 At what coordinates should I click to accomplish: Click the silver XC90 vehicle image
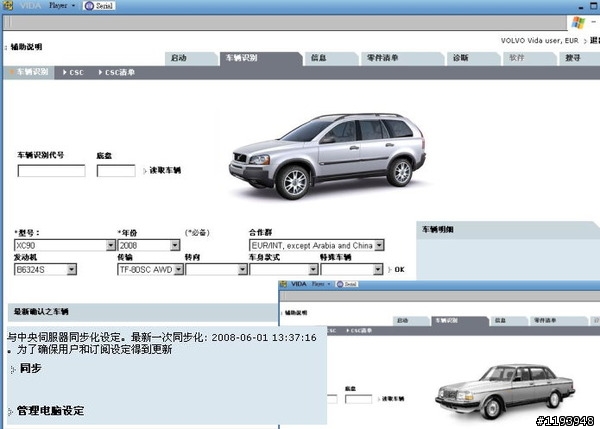328,156
